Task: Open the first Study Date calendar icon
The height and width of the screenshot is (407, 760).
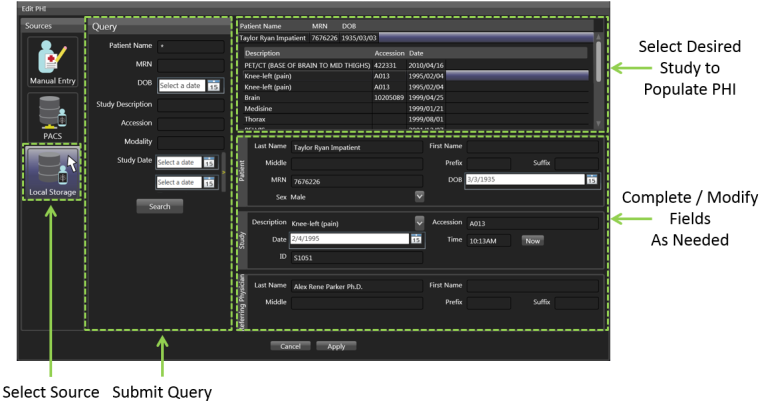Action: click(209, 162)
